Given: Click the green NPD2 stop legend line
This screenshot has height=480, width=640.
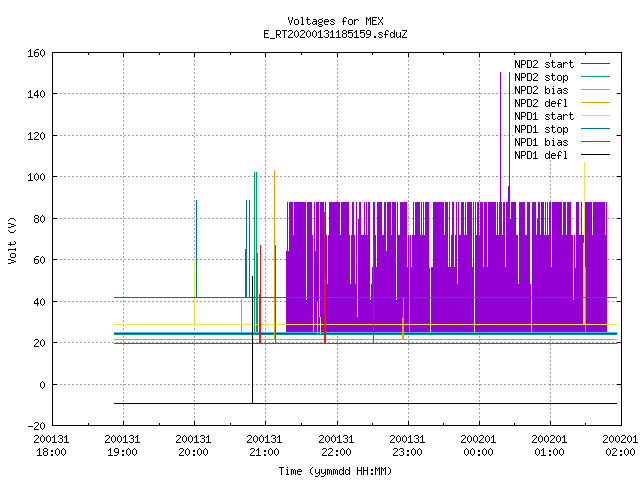Looking at the screenshot, I should pyautogui.click(x=596, y=77).
